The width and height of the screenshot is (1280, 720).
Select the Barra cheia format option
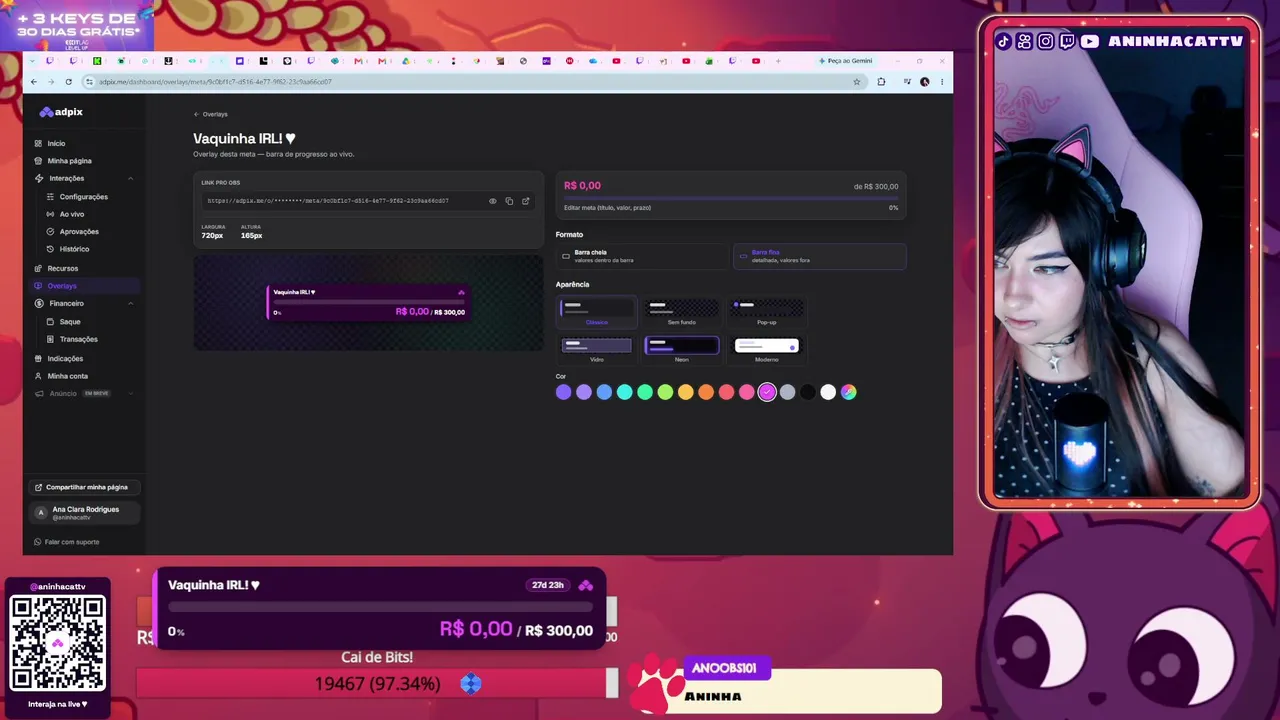[641, 256]
